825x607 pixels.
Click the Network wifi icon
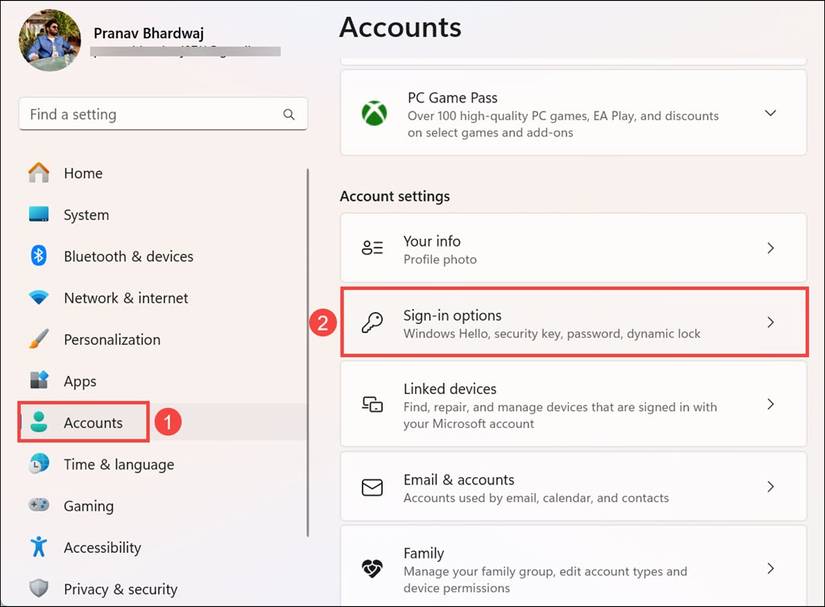coord(38,297)
